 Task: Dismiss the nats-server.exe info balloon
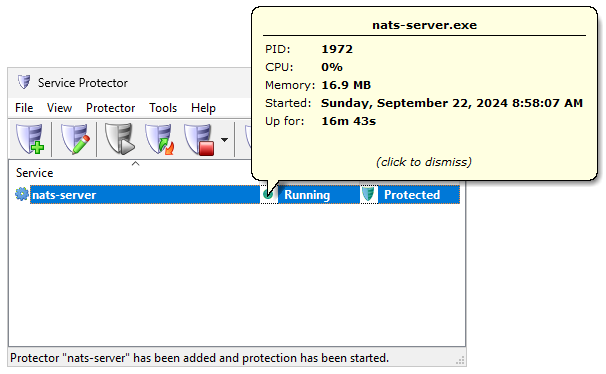click(x=424, y=162)
